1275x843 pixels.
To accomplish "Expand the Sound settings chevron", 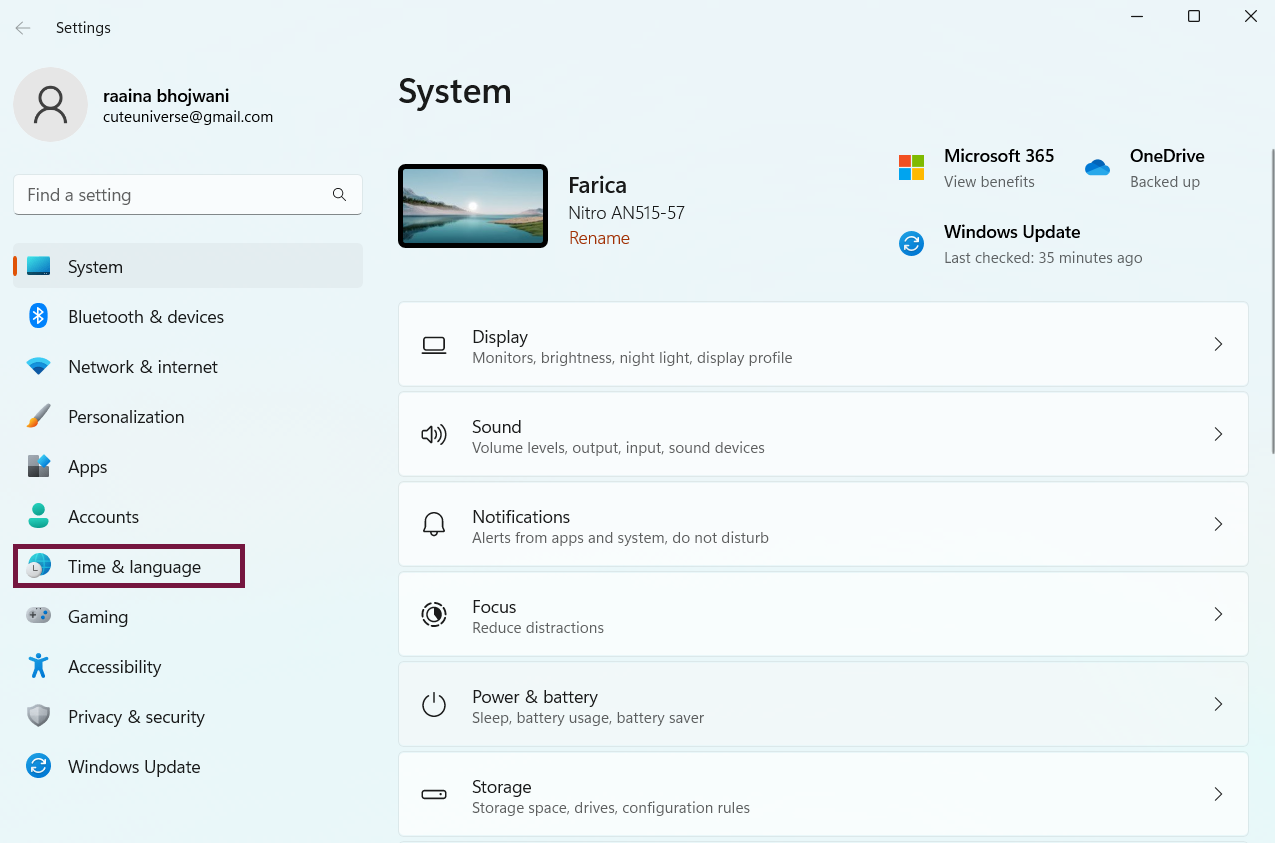I will (x=1218, y=434).
